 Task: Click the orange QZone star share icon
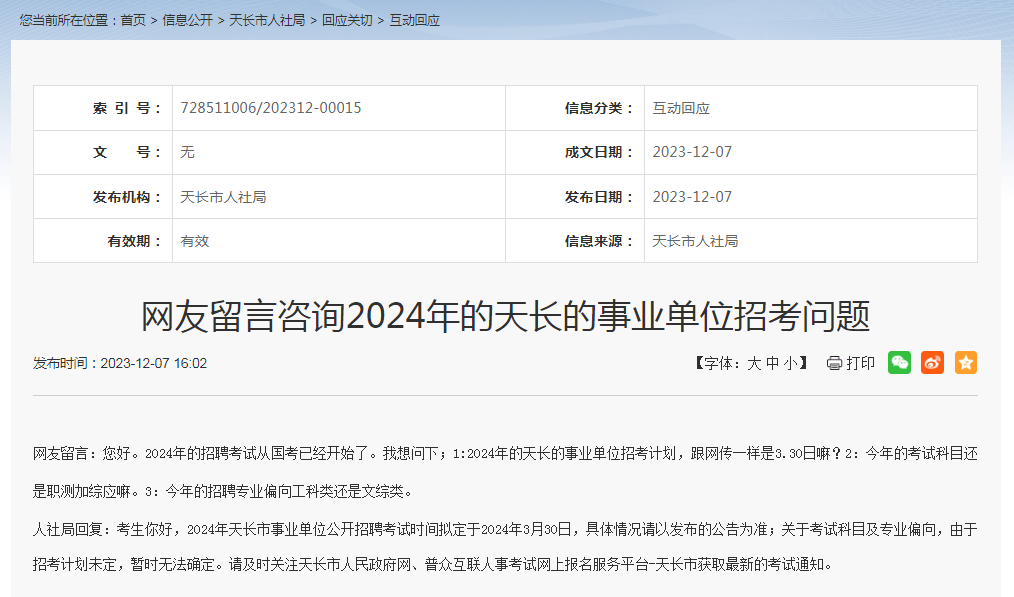point(965,363)
